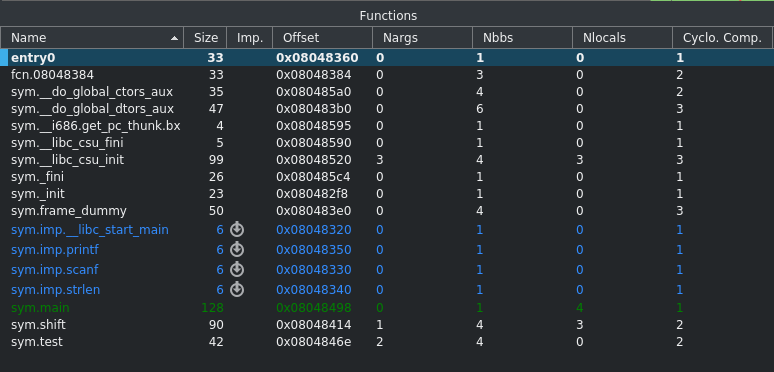Click import icon in sym.imp.printf row
The height and width of the screenshot is (372, 774).
click(x=237, y=250)
